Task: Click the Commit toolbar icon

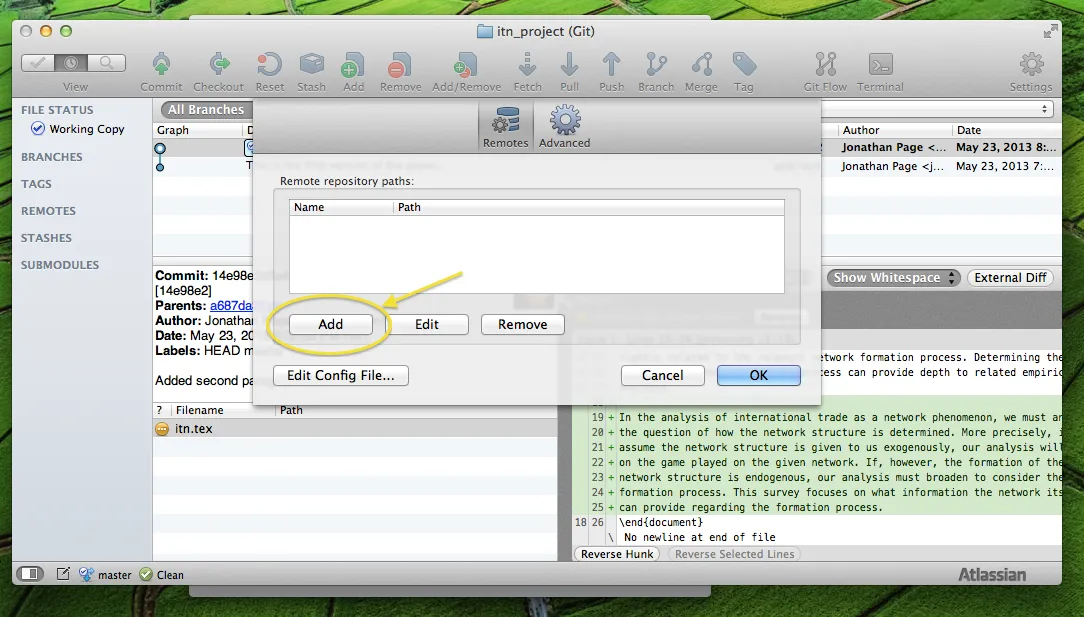Action: pyautogui.click(x=161, y=66)
